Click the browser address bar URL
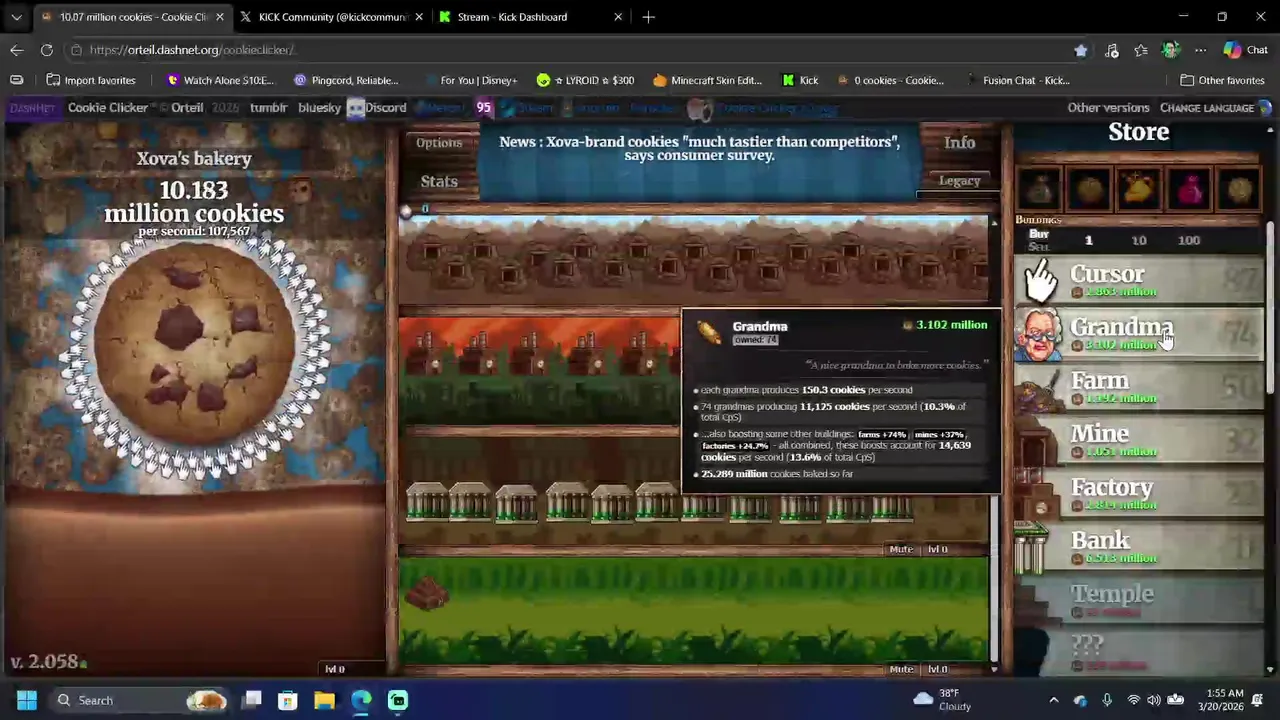The image size is (1280, 720). [x=191, y=50]
